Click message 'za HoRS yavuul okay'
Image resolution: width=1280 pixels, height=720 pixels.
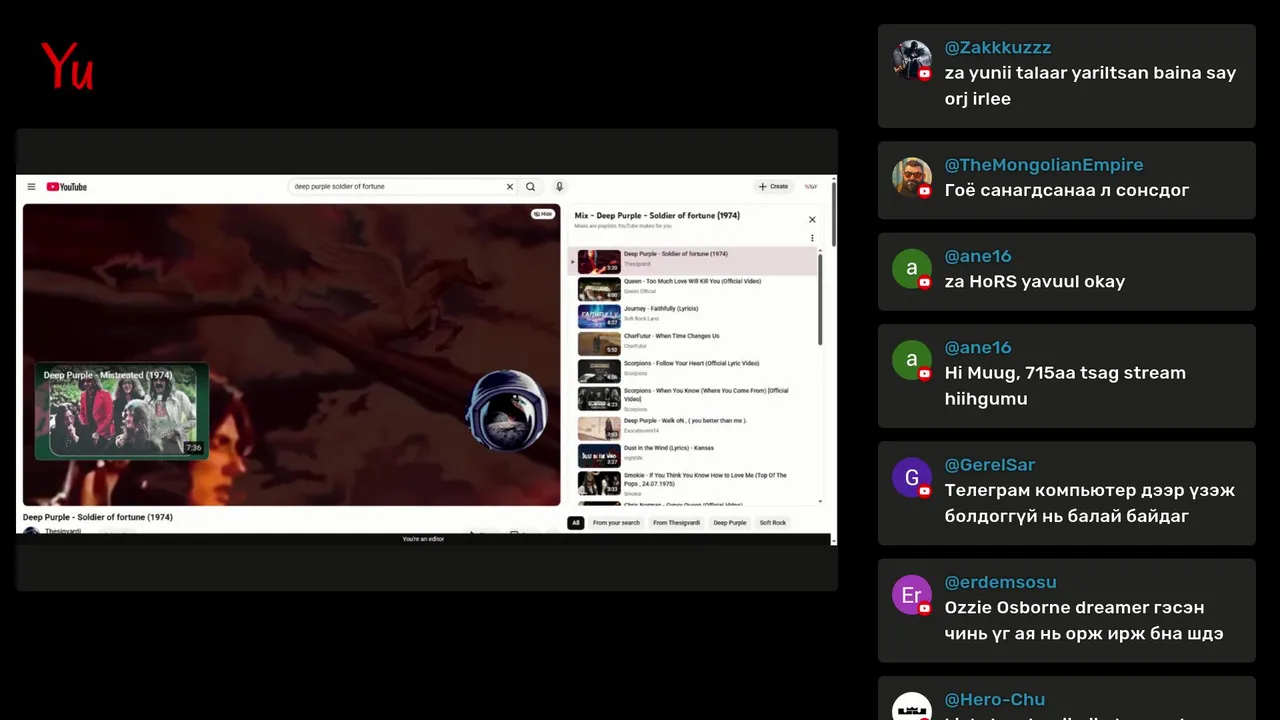pos(1035,282)
